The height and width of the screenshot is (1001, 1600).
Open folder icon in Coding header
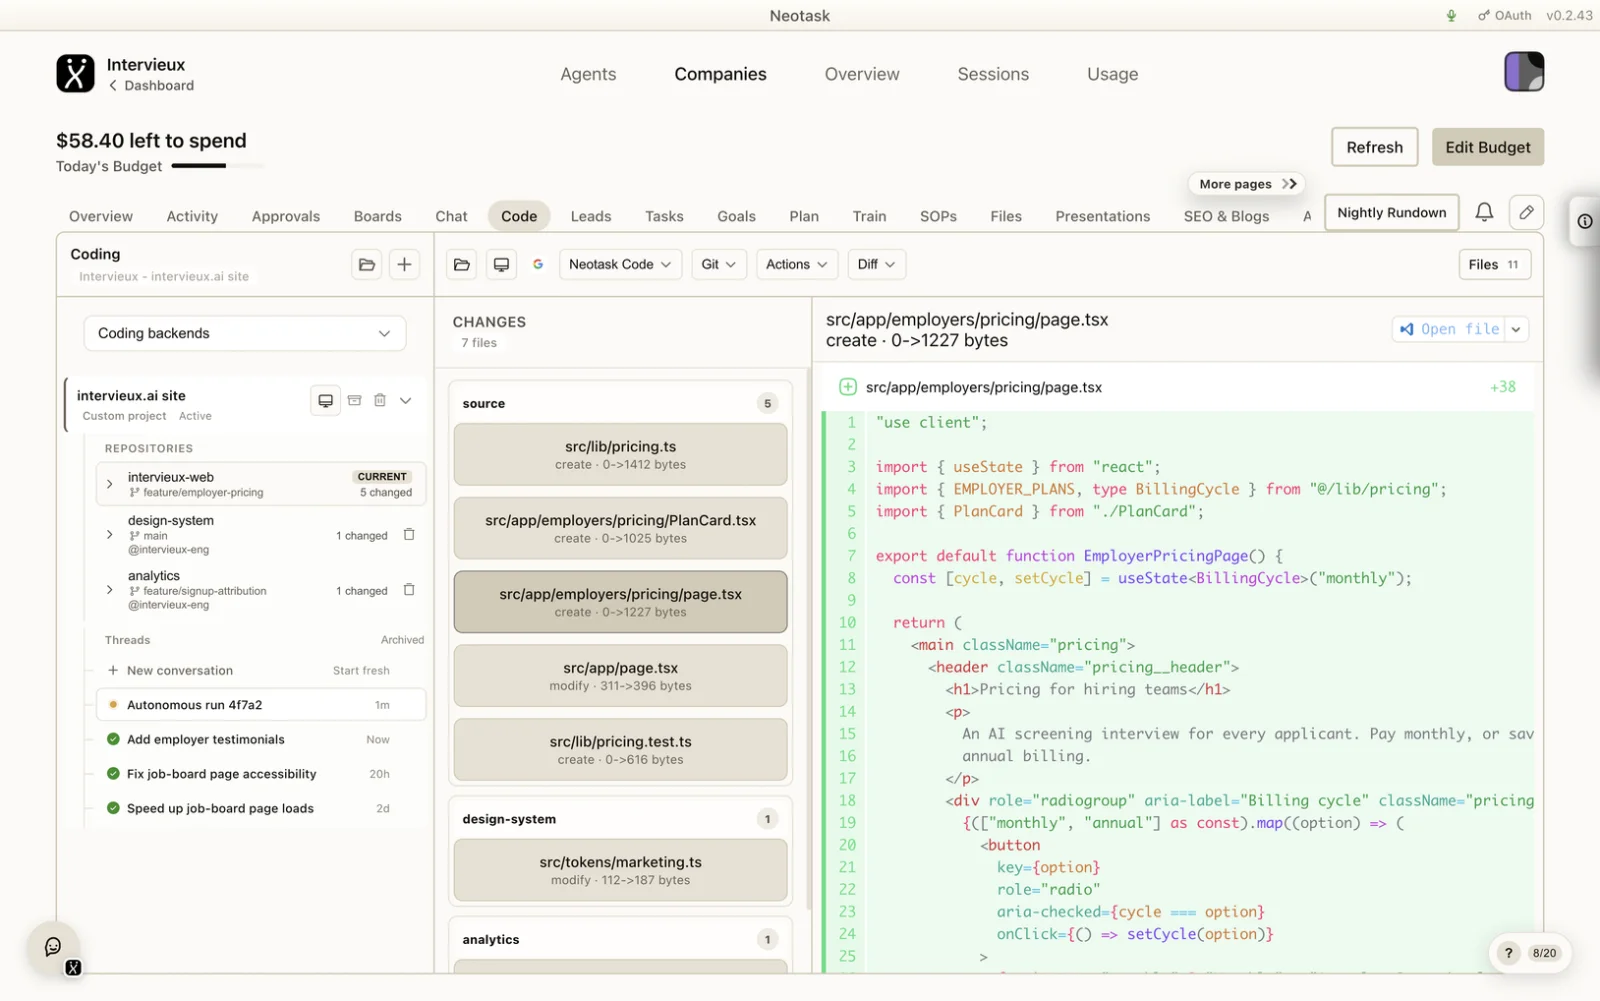pyautogui.click(x=367, y=265)
